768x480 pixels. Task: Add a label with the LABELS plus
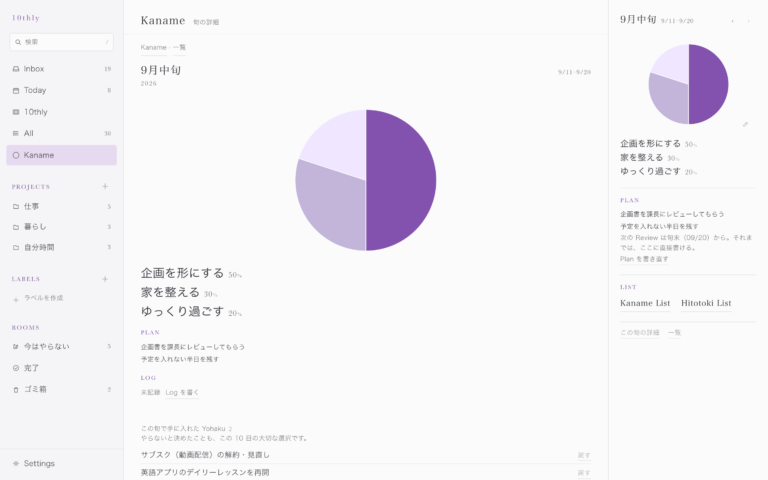click(105, 279)
